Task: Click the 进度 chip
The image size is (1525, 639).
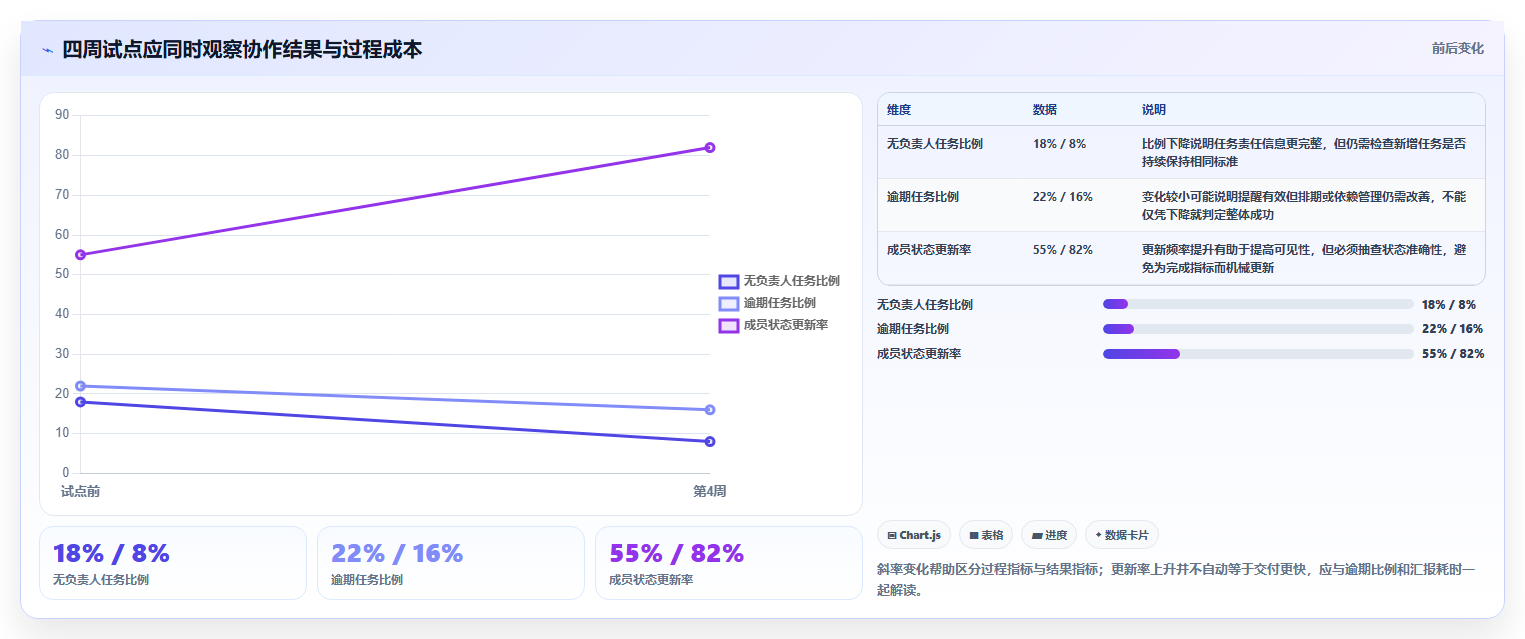Action: pos(1049,535)
